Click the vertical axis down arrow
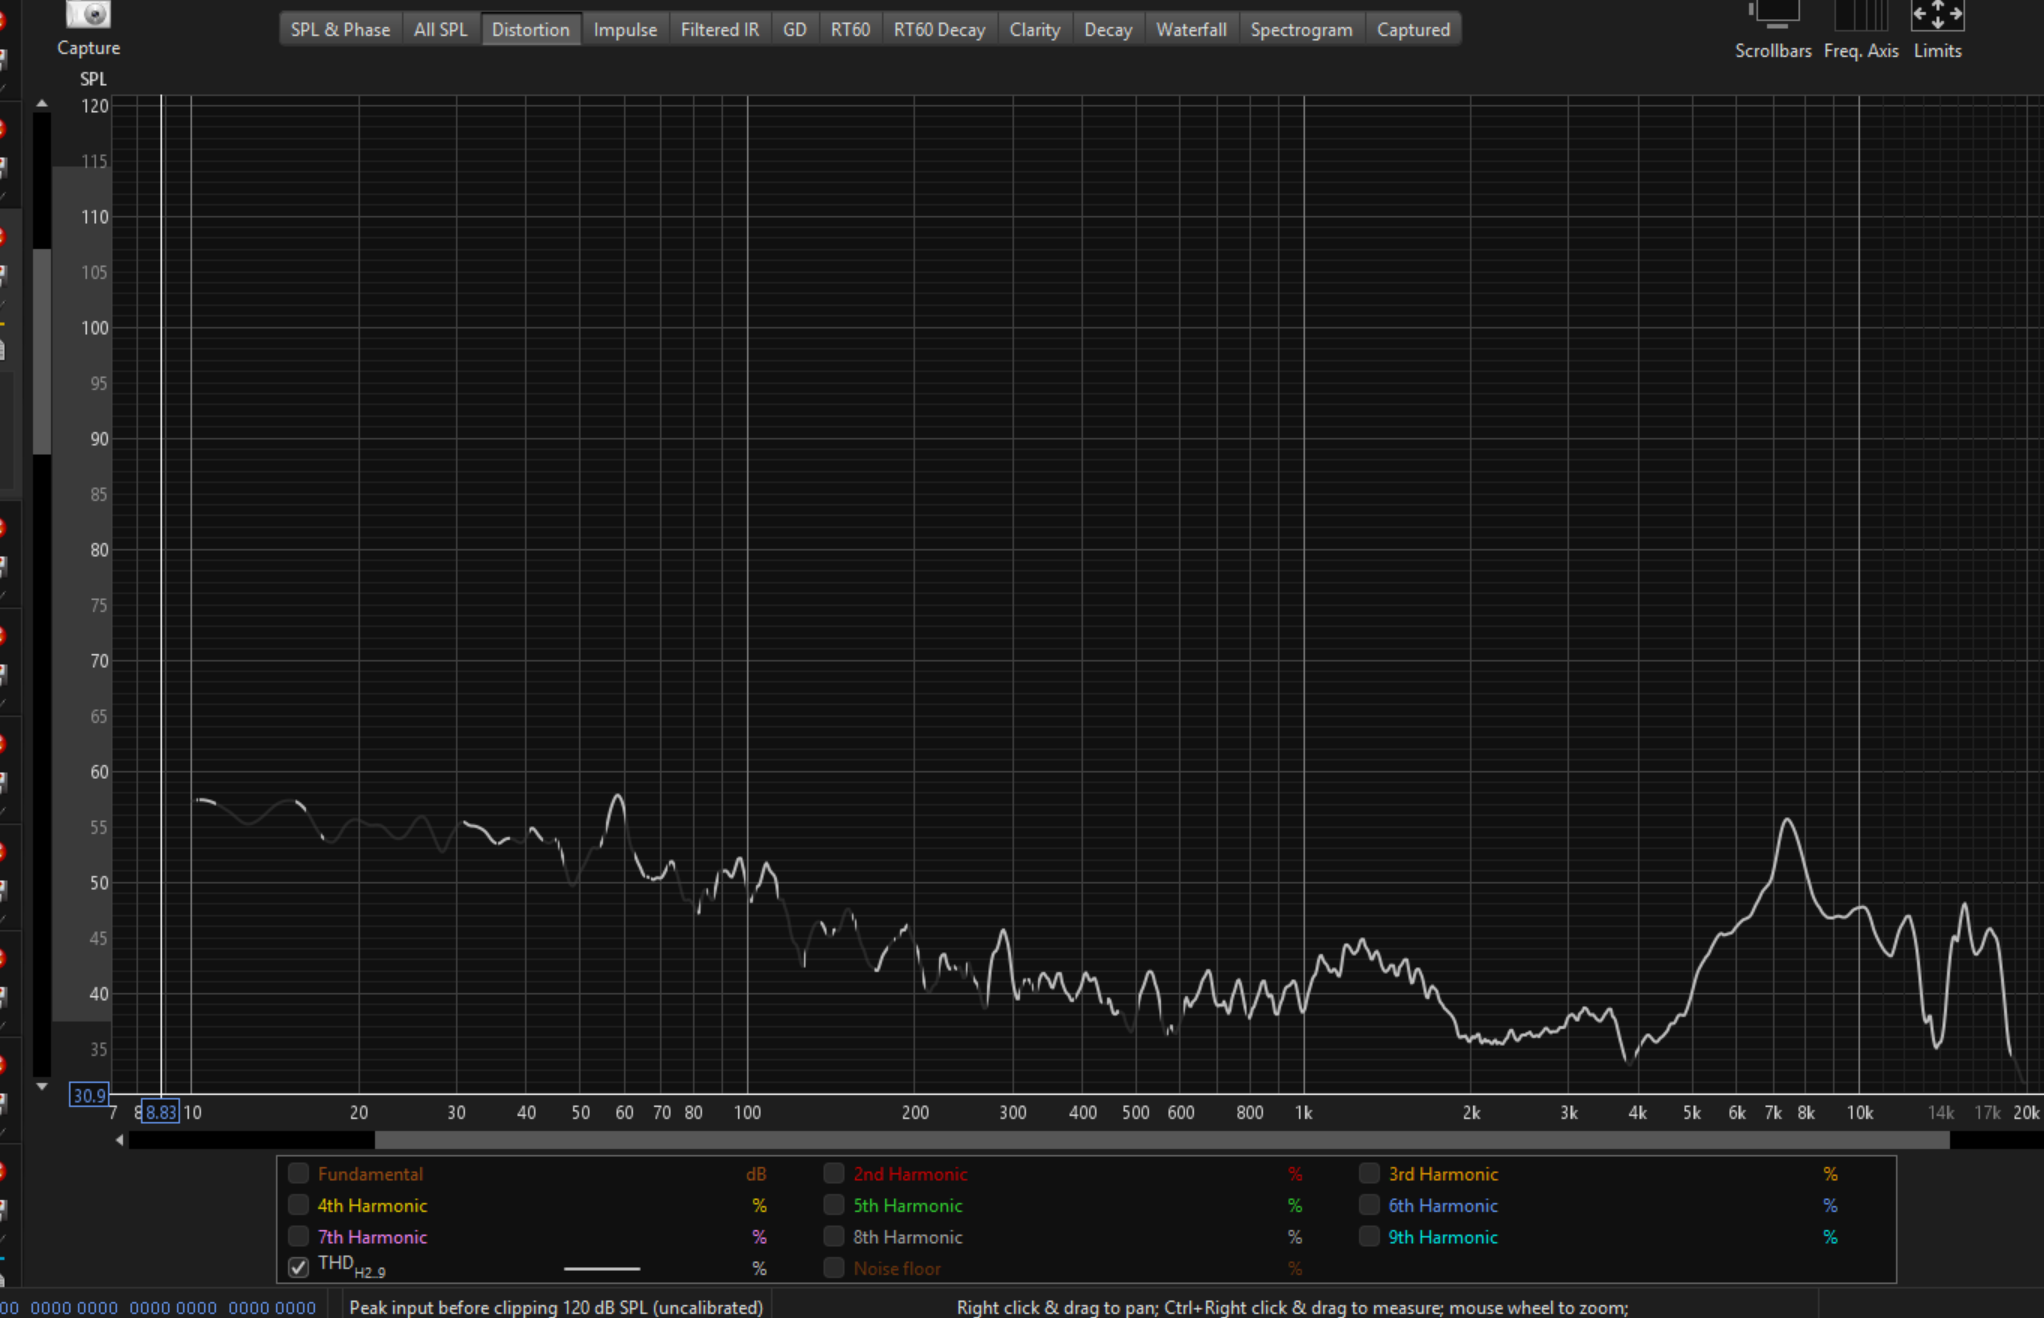Viewport: 2044px width, 1318px height. (42, 1085)
